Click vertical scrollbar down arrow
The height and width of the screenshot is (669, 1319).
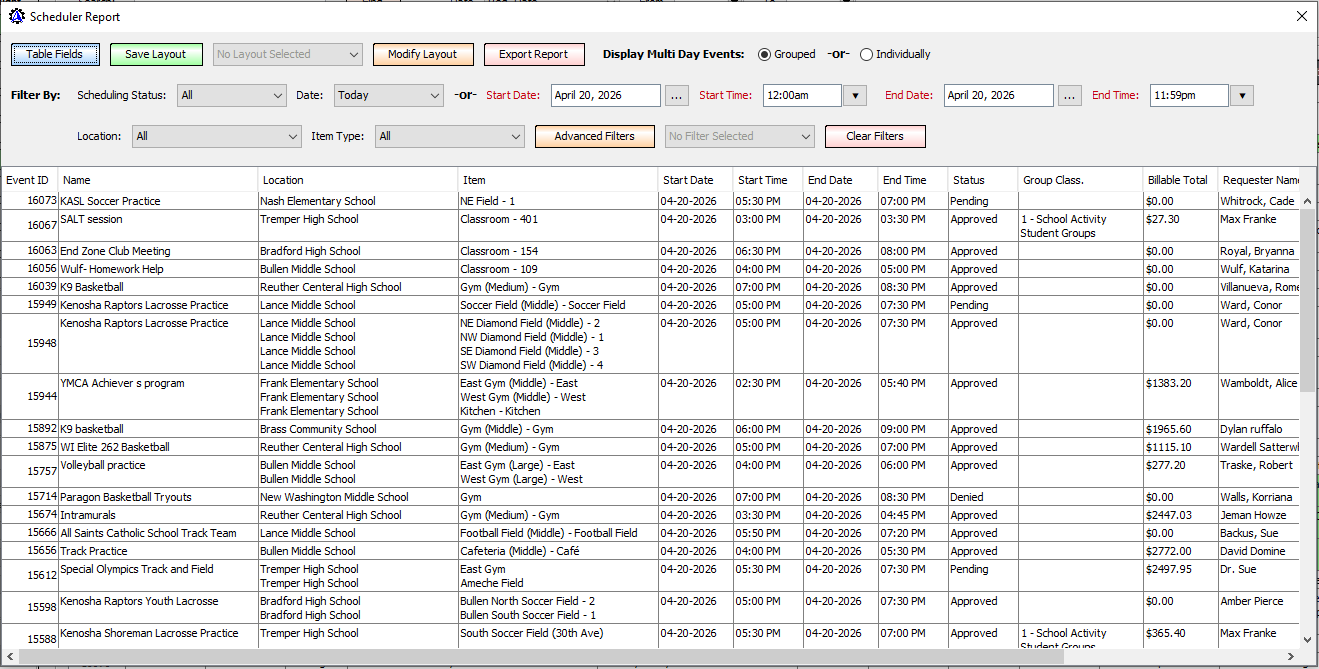coord(1308,640)
